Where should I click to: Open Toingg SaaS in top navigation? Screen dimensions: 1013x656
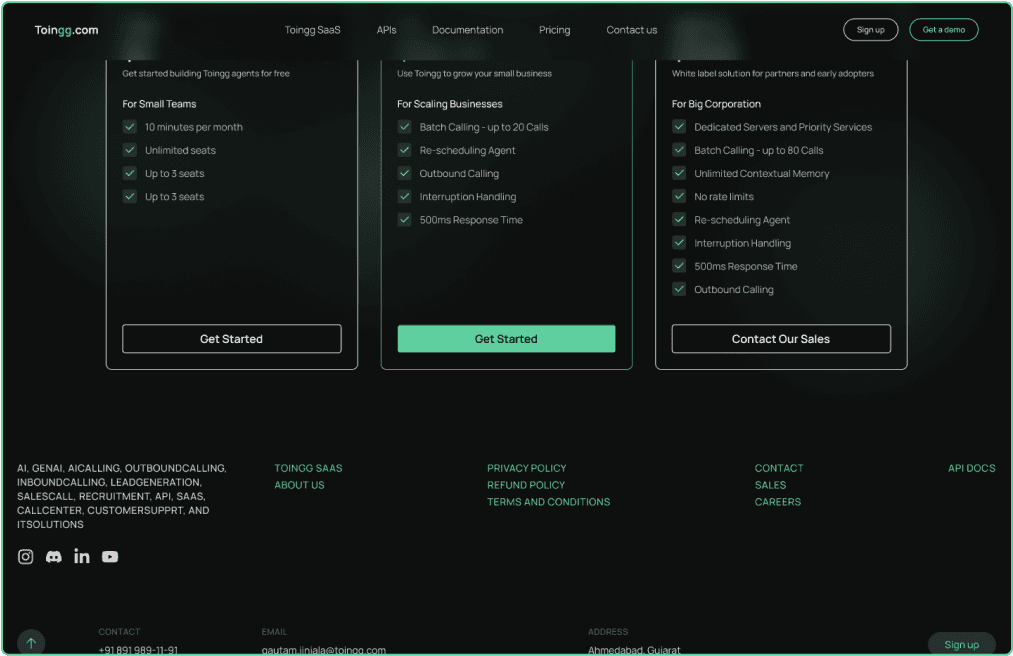pos(313,30)
